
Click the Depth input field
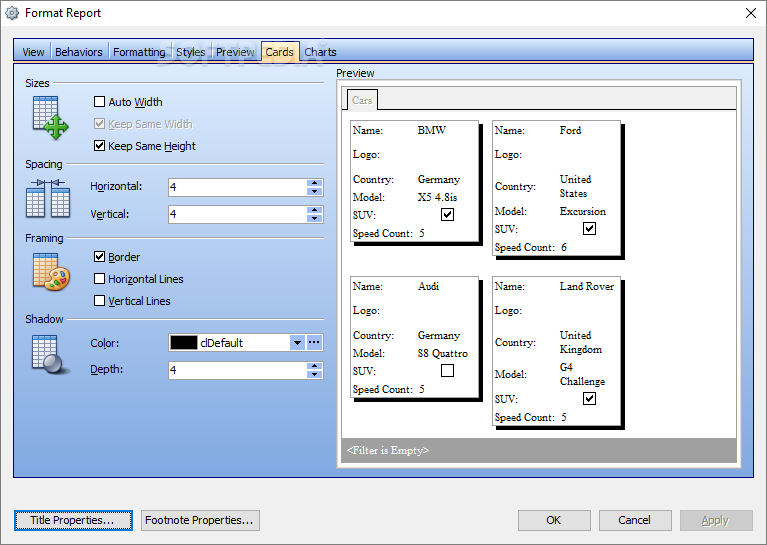coord(238,370)
